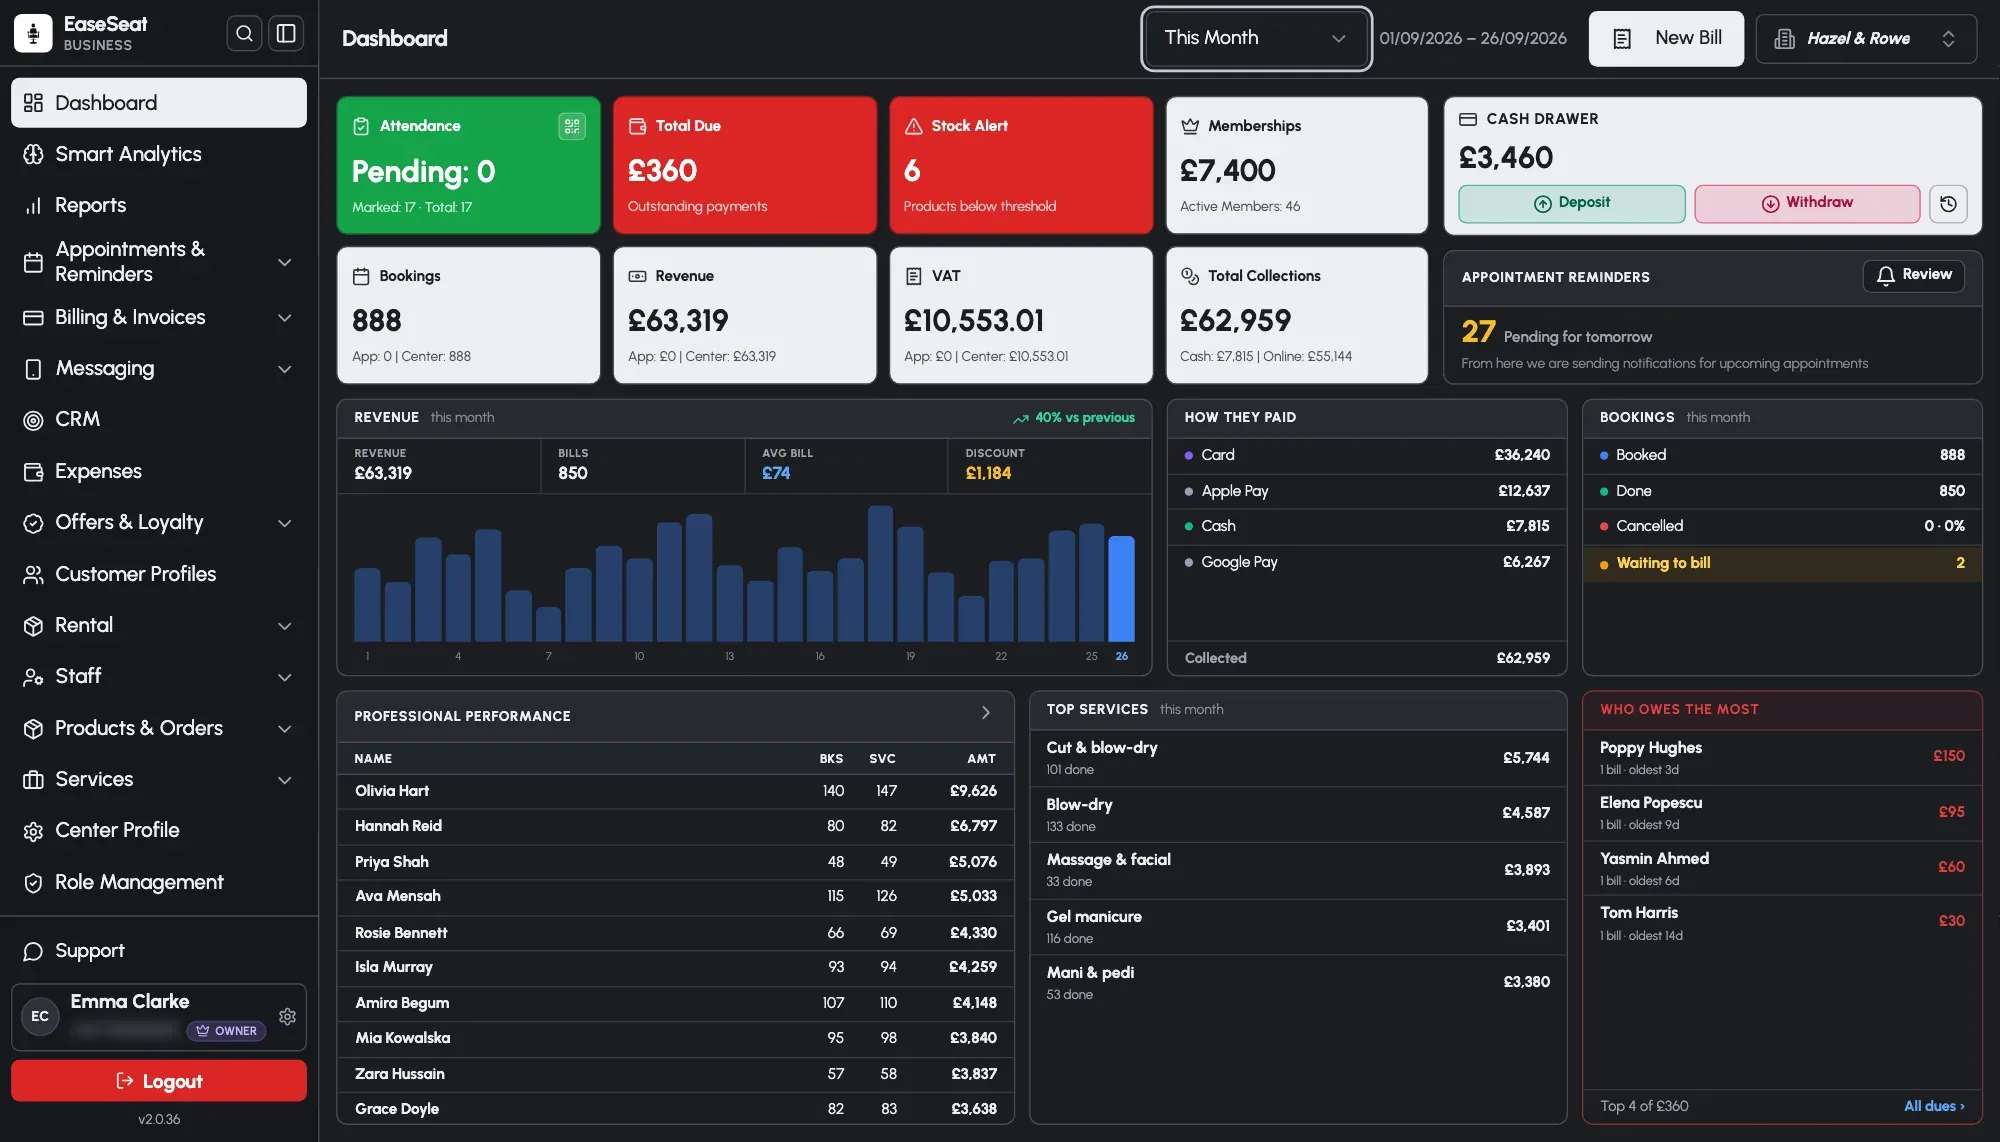This screenshot has width=2000, height=1142.
Task: Click Review appointment reminders button
Action: (1913, 275)
